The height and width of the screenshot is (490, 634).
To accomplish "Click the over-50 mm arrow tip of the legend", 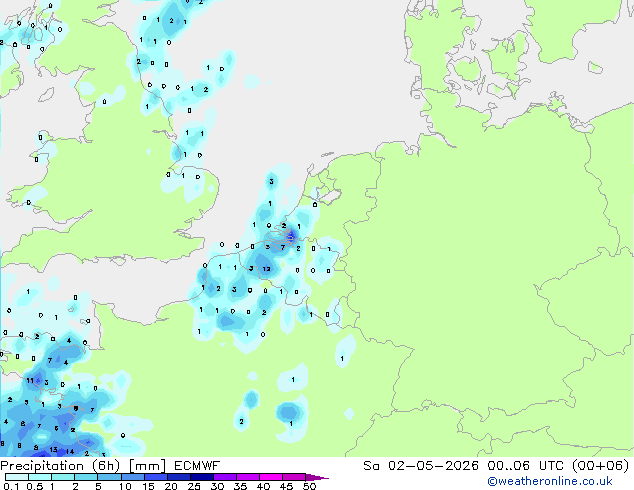I will (317, 478).
